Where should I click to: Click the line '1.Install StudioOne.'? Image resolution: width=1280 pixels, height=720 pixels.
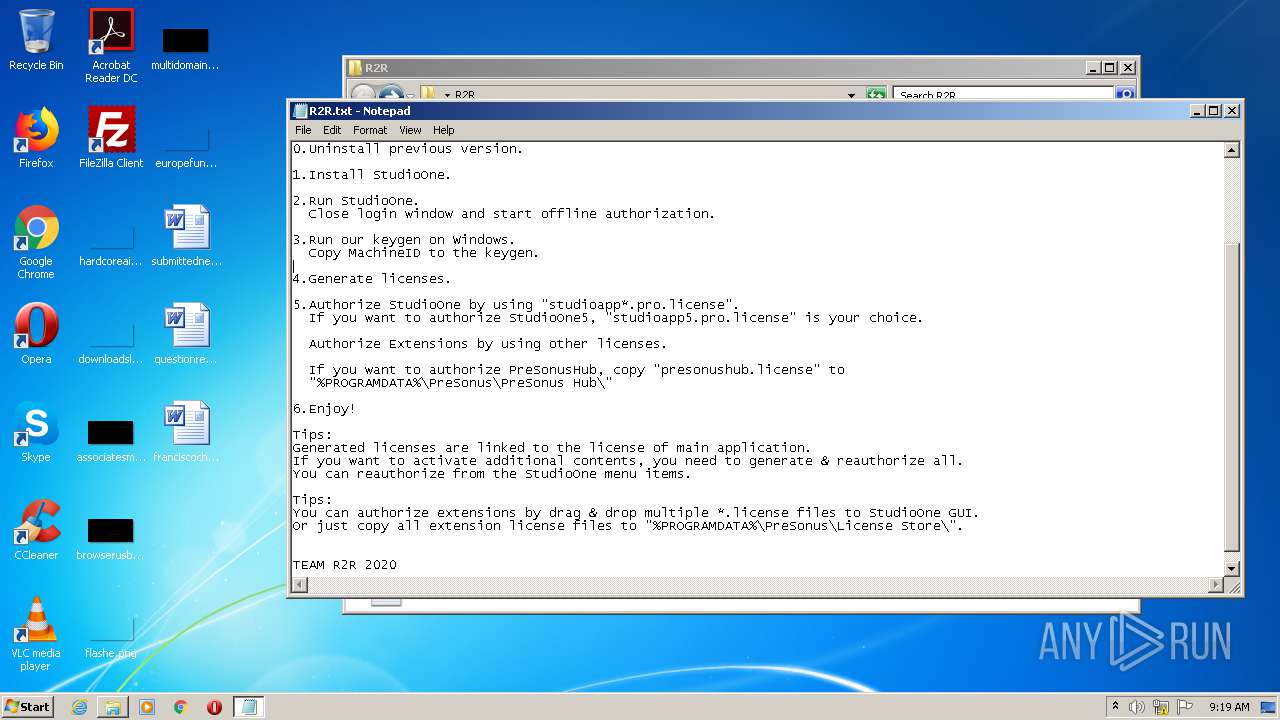click(x=372, y=175)
